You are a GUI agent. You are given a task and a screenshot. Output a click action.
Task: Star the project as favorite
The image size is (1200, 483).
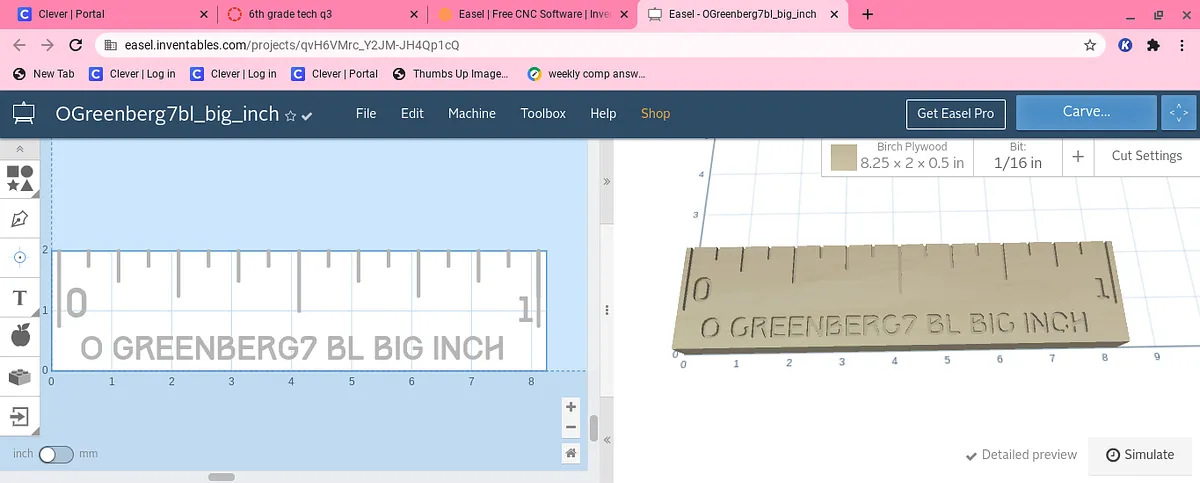[x=291, y=116]
